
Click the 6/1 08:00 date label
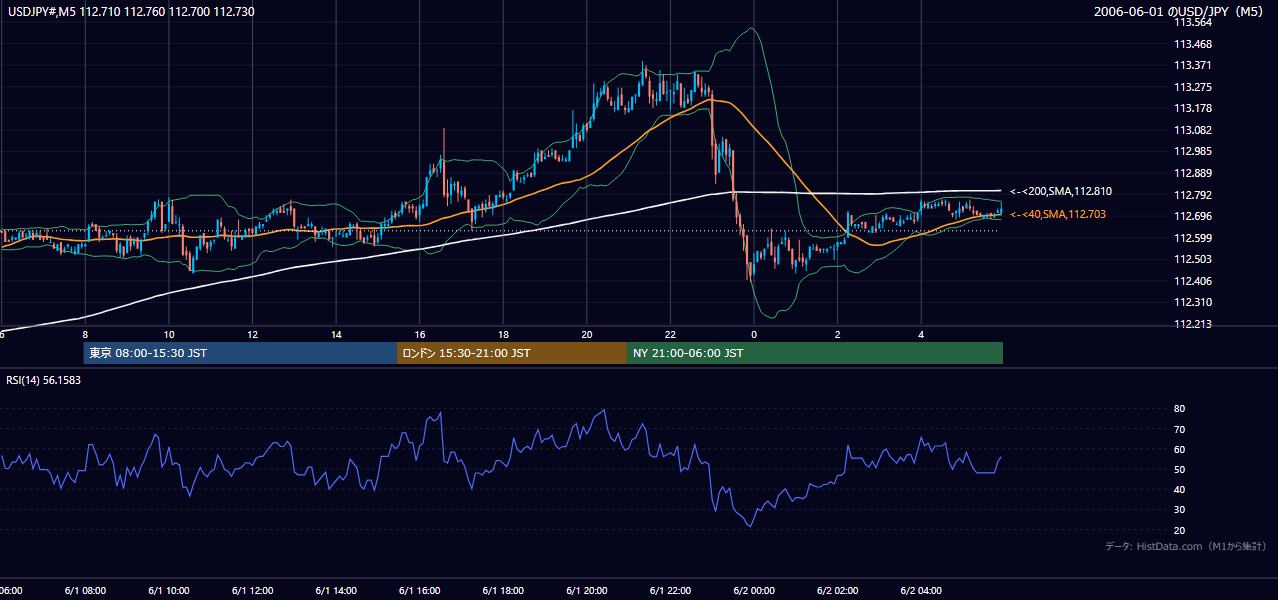pos(85,590)
